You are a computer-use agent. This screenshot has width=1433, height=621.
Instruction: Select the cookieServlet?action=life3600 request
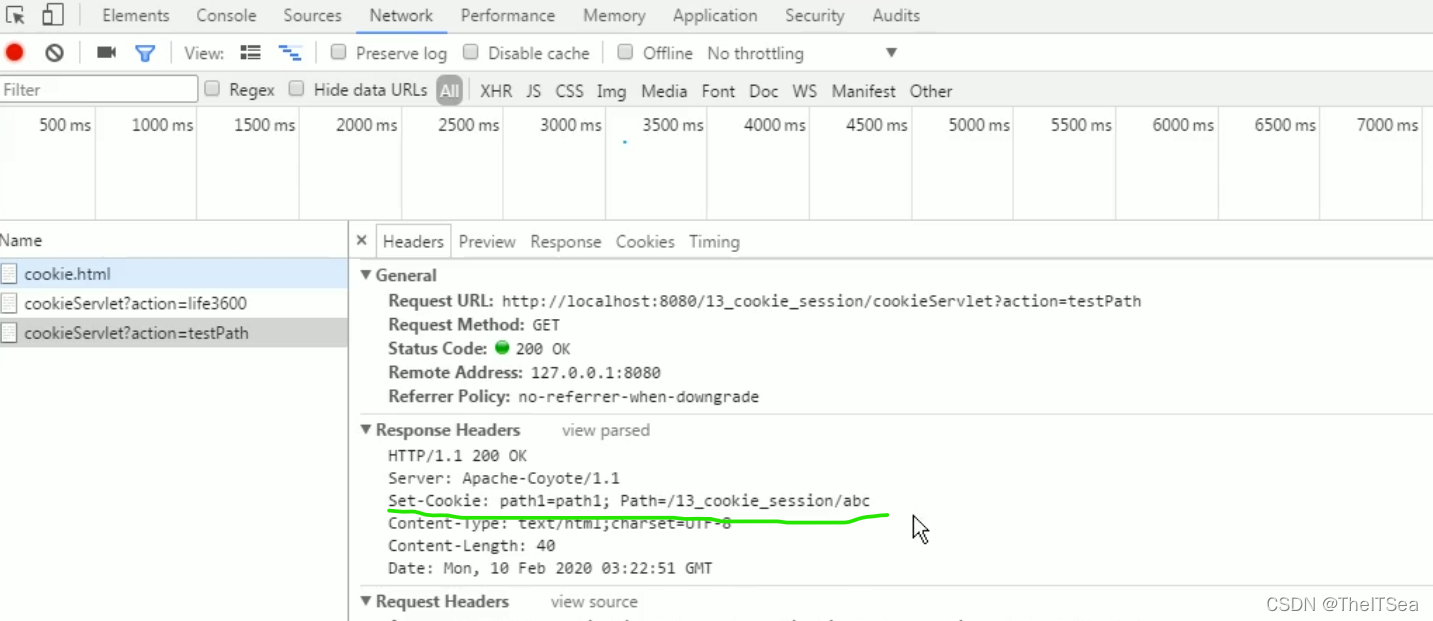(174, 303)
